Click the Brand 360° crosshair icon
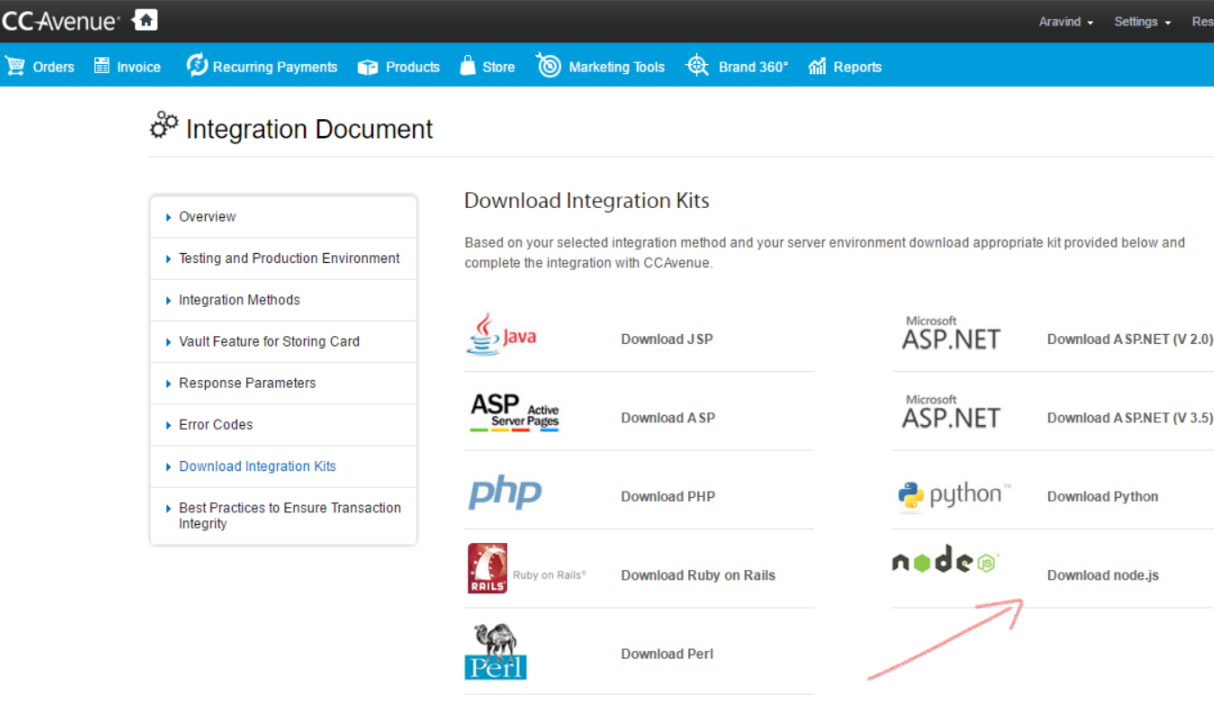 coord(697,66)
